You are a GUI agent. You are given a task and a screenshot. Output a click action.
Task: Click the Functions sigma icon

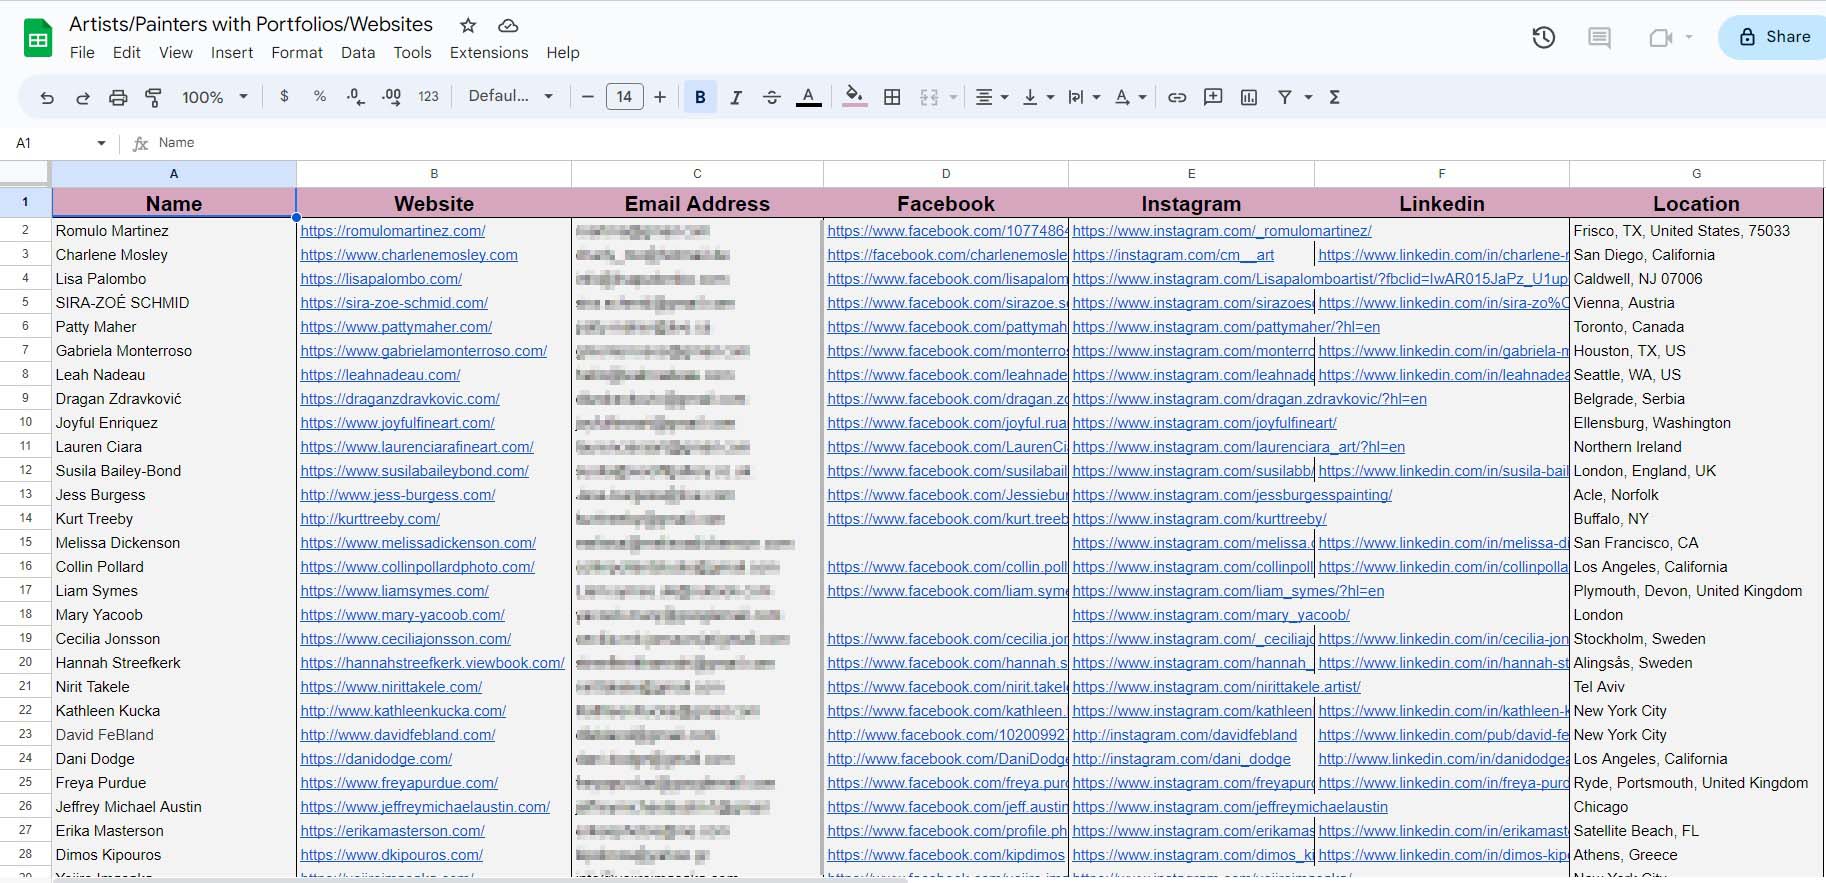pos(1334,97)
